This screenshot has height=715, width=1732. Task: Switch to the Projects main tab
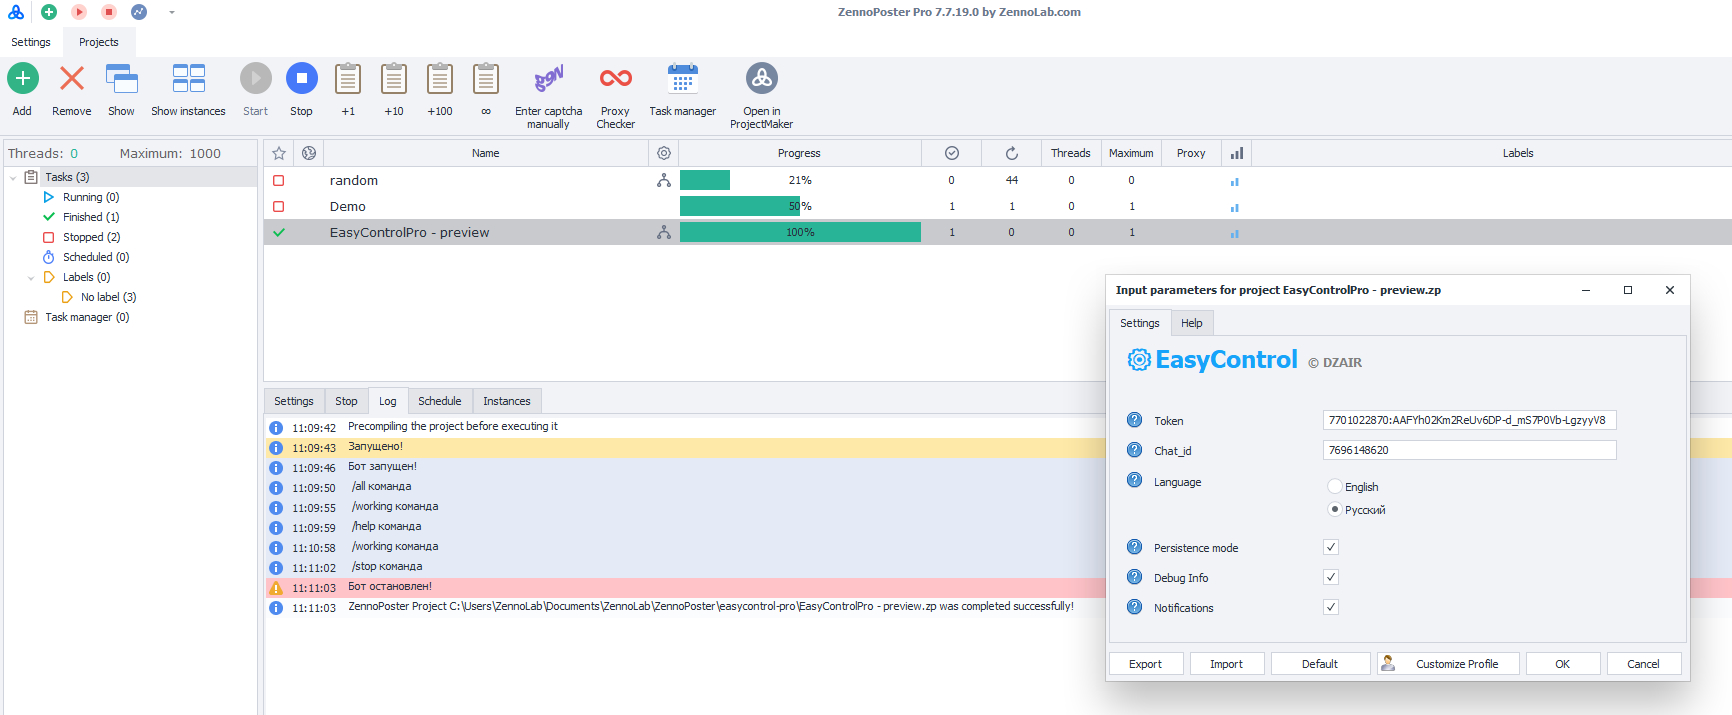click(99, 42)
